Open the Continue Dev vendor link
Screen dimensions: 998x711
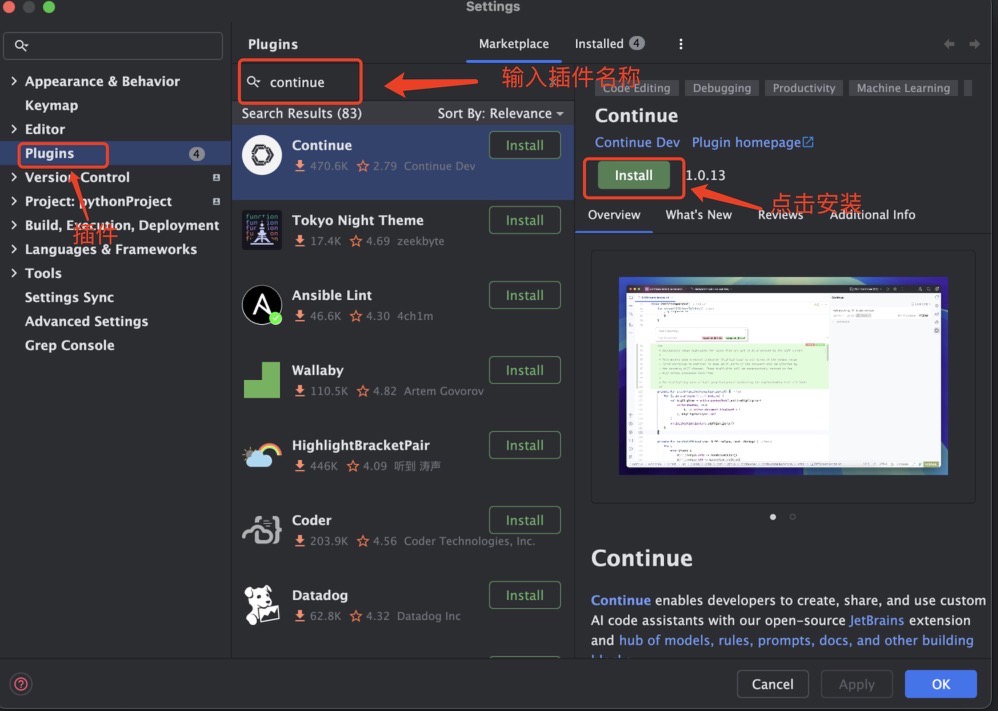point(636,142)
